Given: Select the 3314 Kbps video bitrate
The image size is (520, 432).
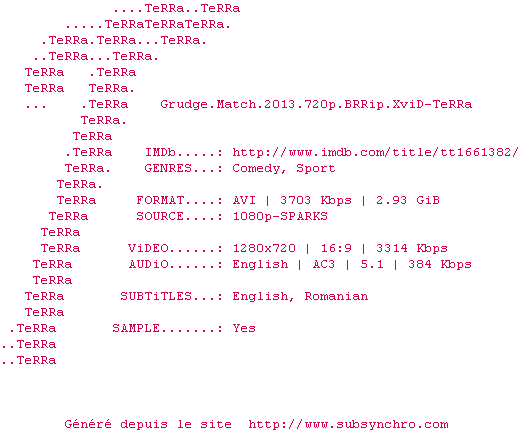Looking at the screenshot, I should point(412,249).
